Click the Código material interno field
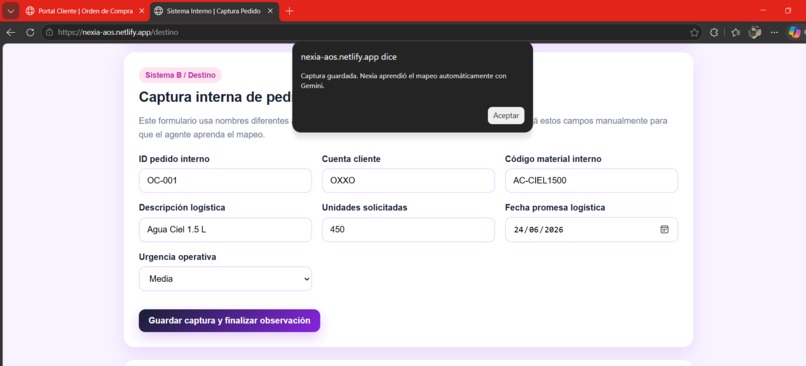 591,181
